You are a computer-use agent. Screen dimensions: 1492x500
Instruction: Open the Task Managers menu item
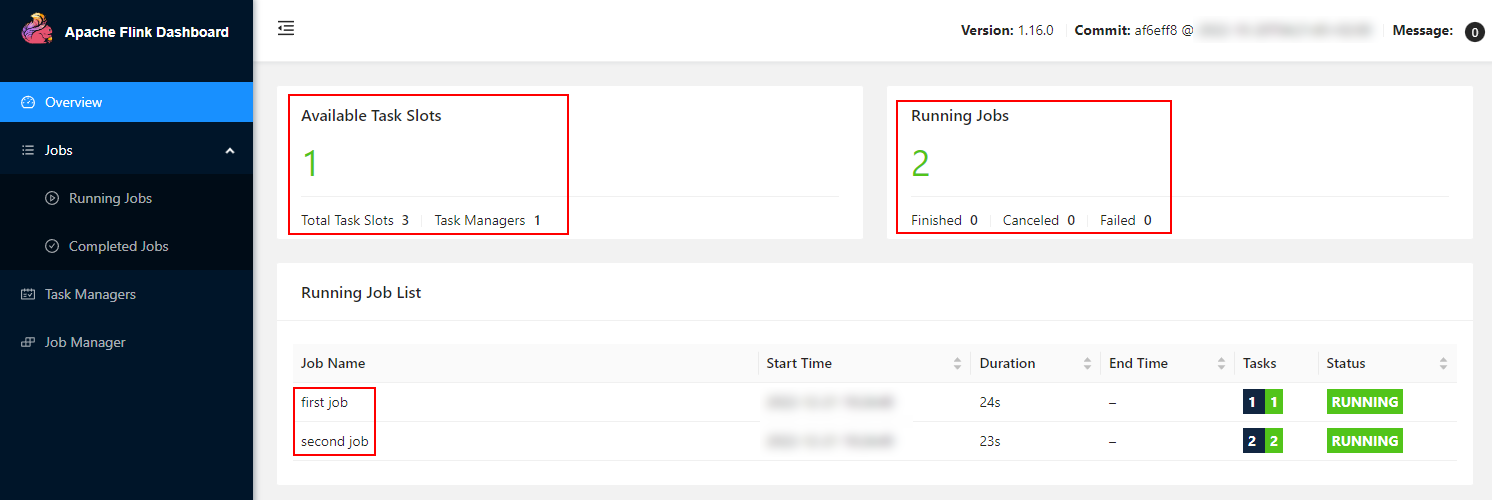tap(126, 294)
